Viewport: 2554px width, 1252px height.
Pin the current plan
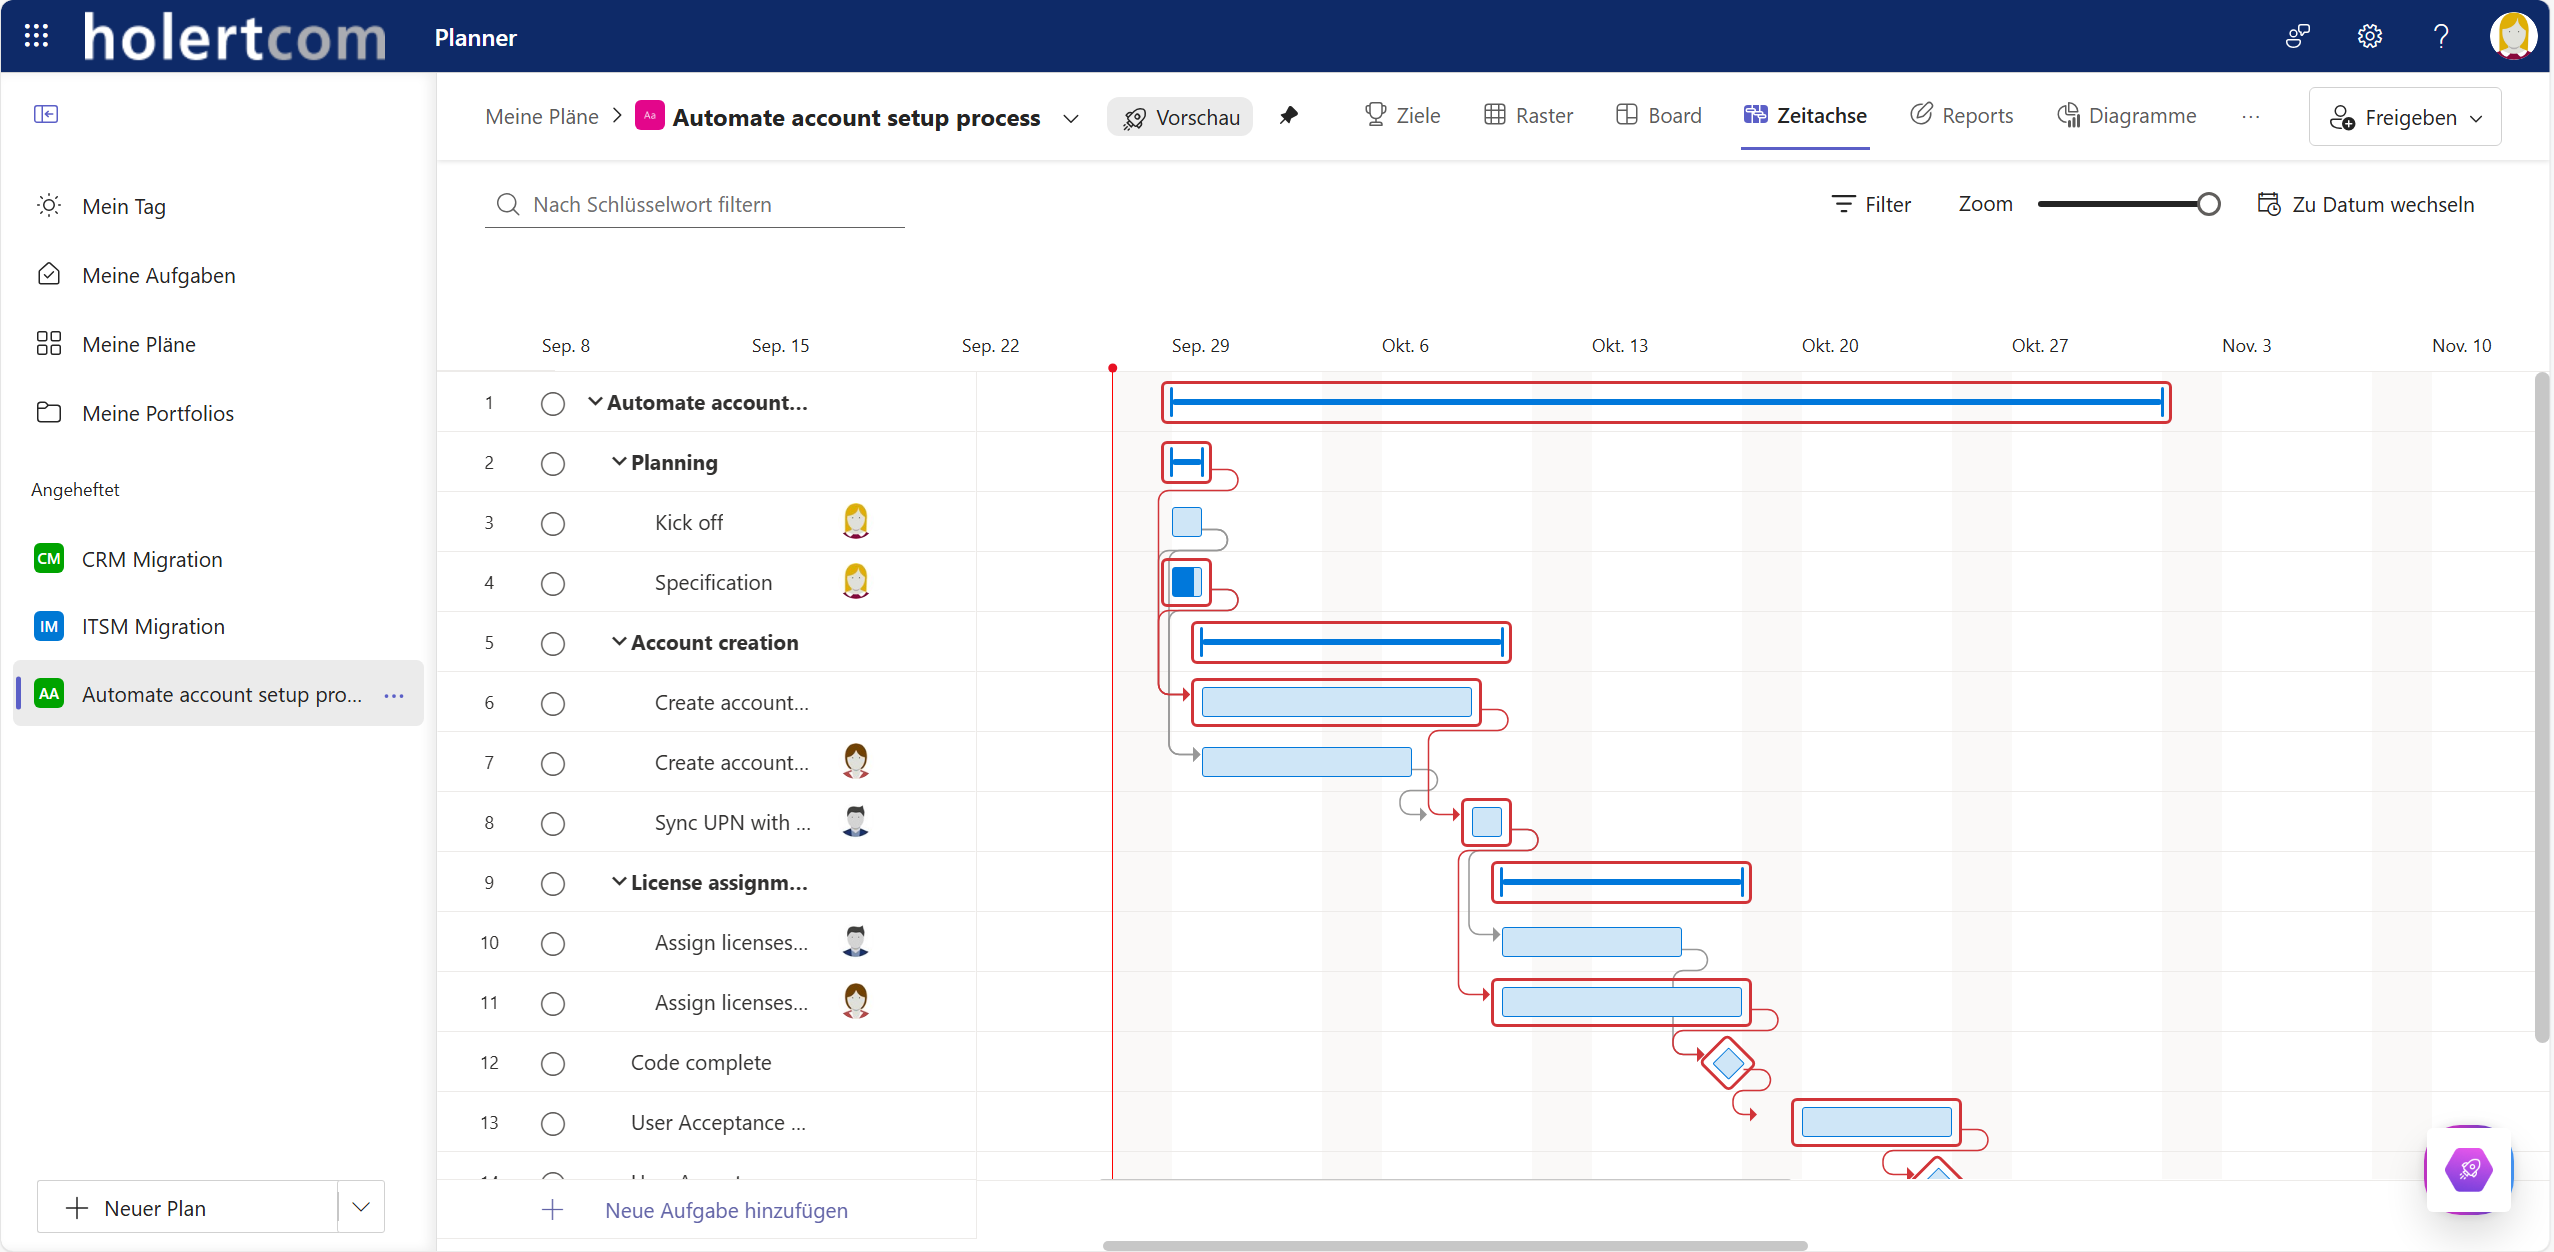tap(1290, 115)
